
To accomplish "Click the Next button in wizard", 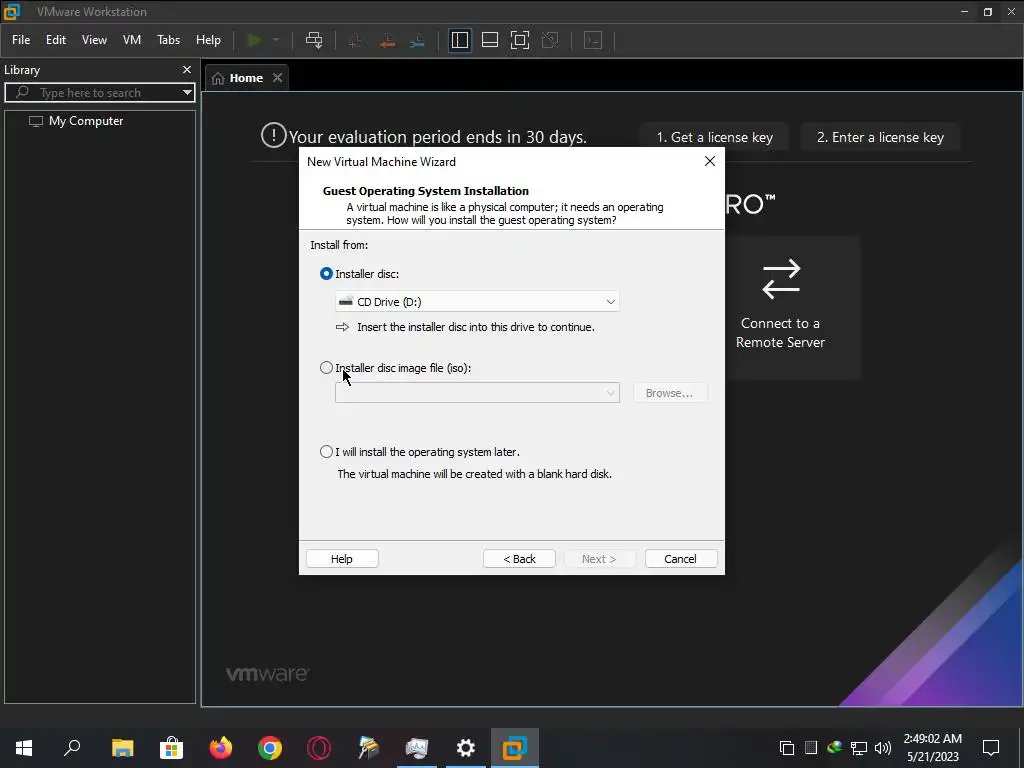I will pos(599,559).
